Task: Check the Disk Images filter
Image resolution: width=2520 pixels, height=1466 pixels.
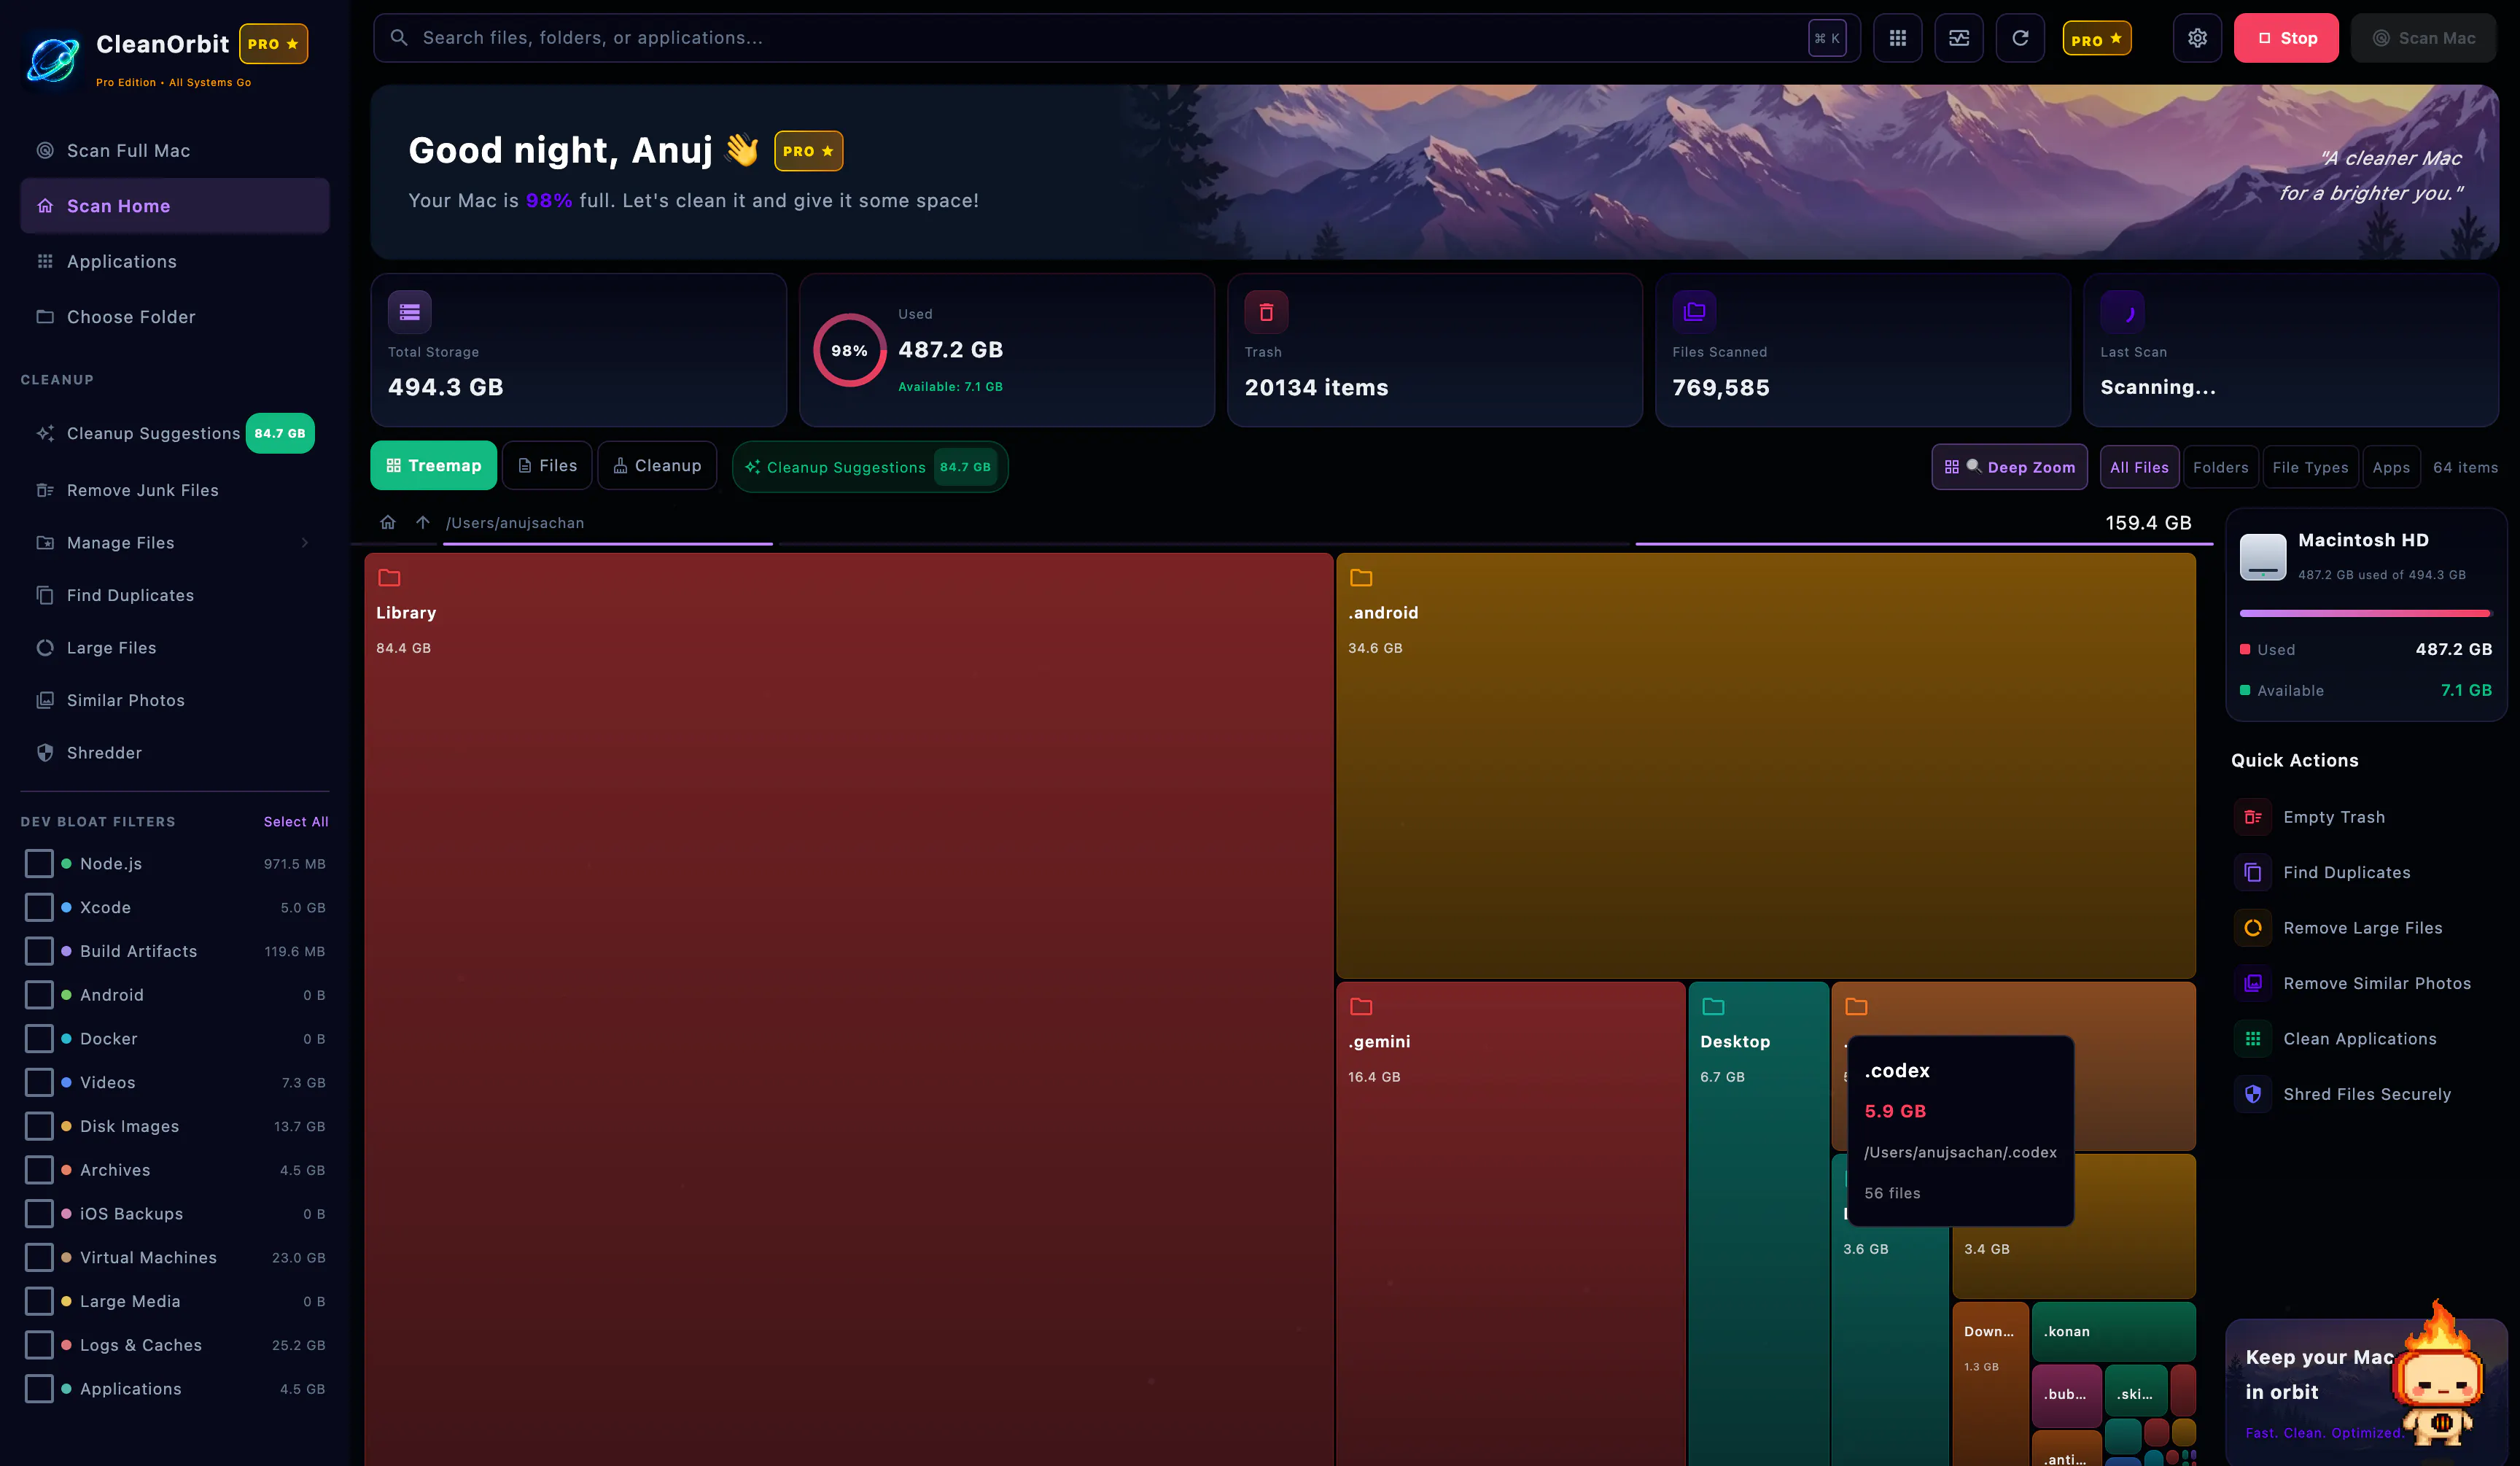Action: click(39, 1126)
